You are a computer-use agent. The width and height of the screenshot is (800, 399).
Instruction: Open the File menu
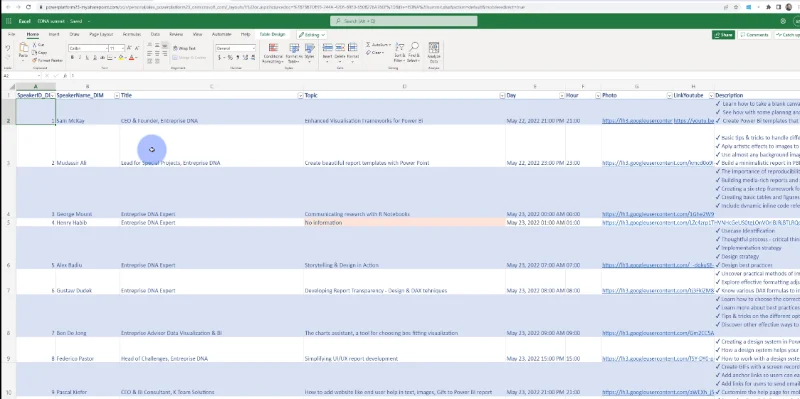(x=11, y=35)
